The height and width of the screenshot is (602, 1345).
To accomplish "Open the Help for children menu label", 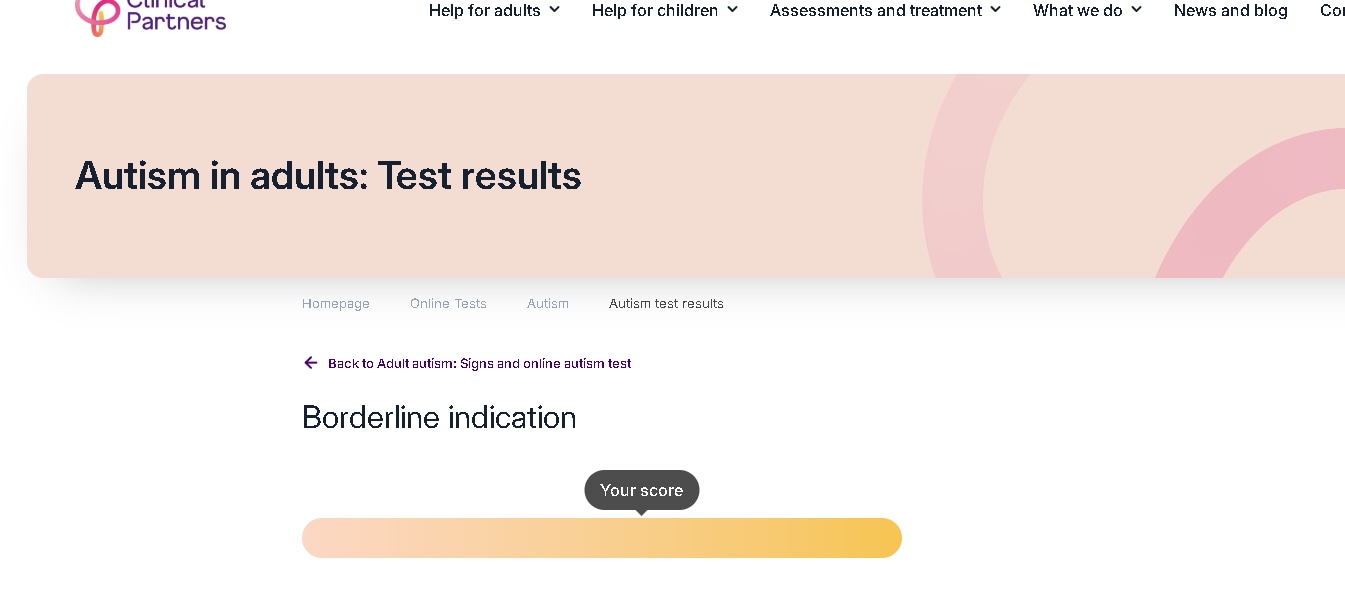I will point(655,11).
